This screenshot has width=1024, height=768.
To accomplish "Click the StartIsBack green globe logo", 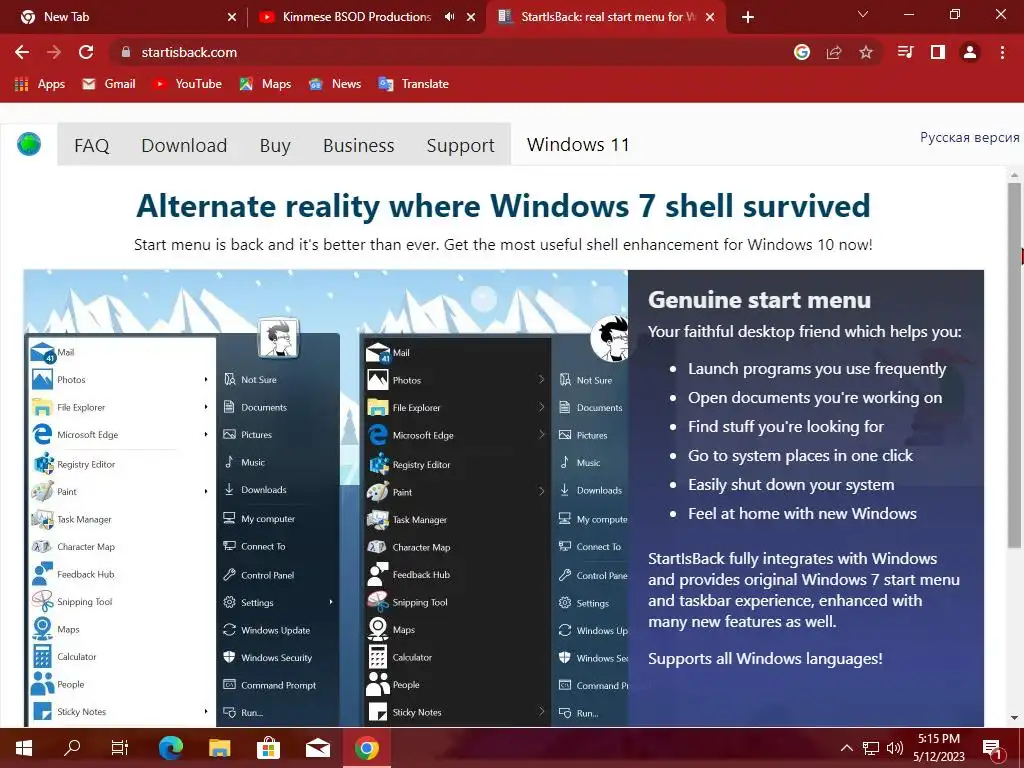I will pos(29,144).
